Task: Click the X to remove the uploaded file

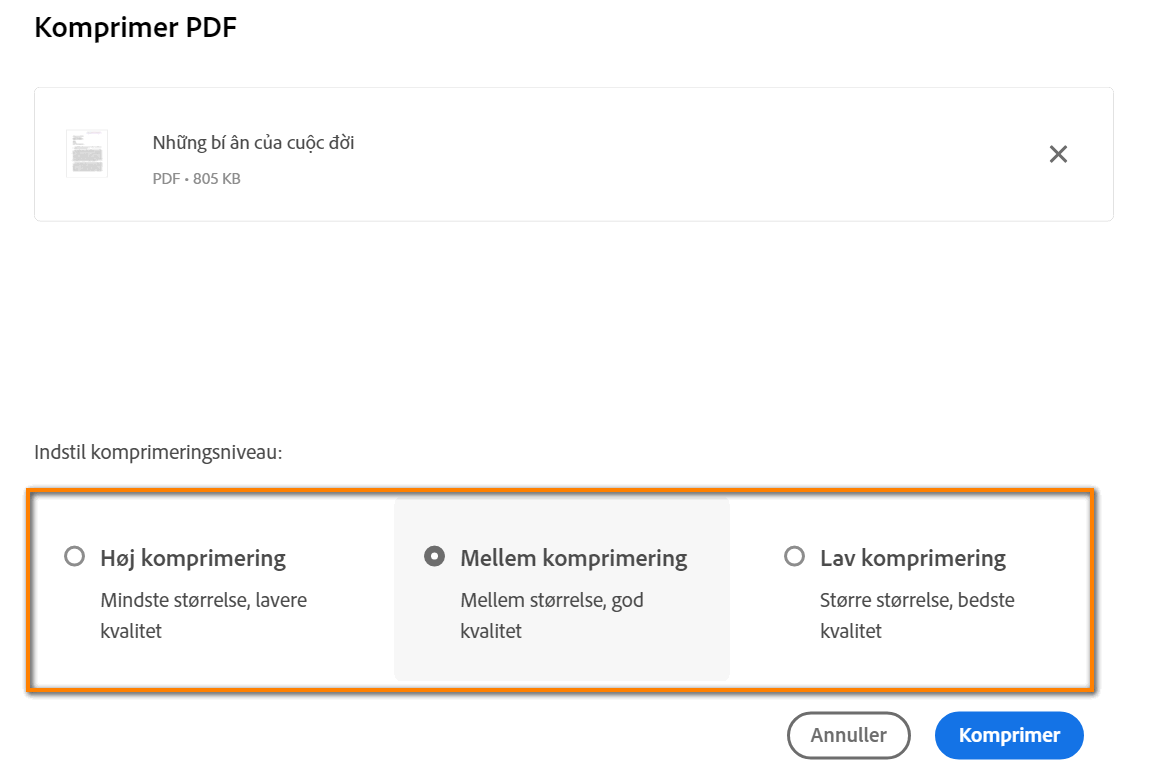Action: pos(1058,154)
